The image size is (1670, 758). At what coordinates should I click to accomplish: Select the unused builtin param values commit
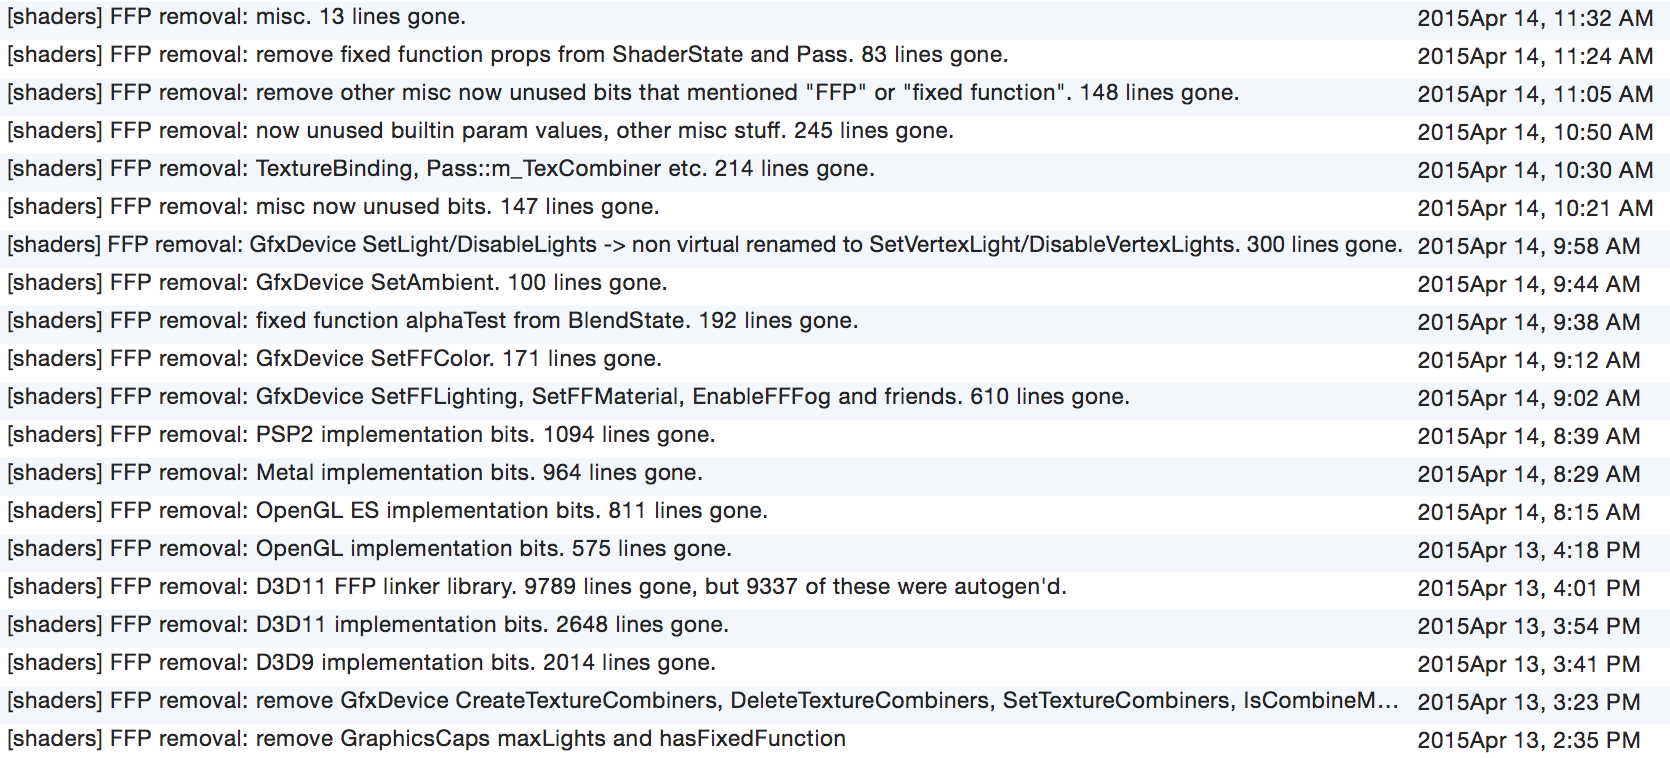(835, 131)
